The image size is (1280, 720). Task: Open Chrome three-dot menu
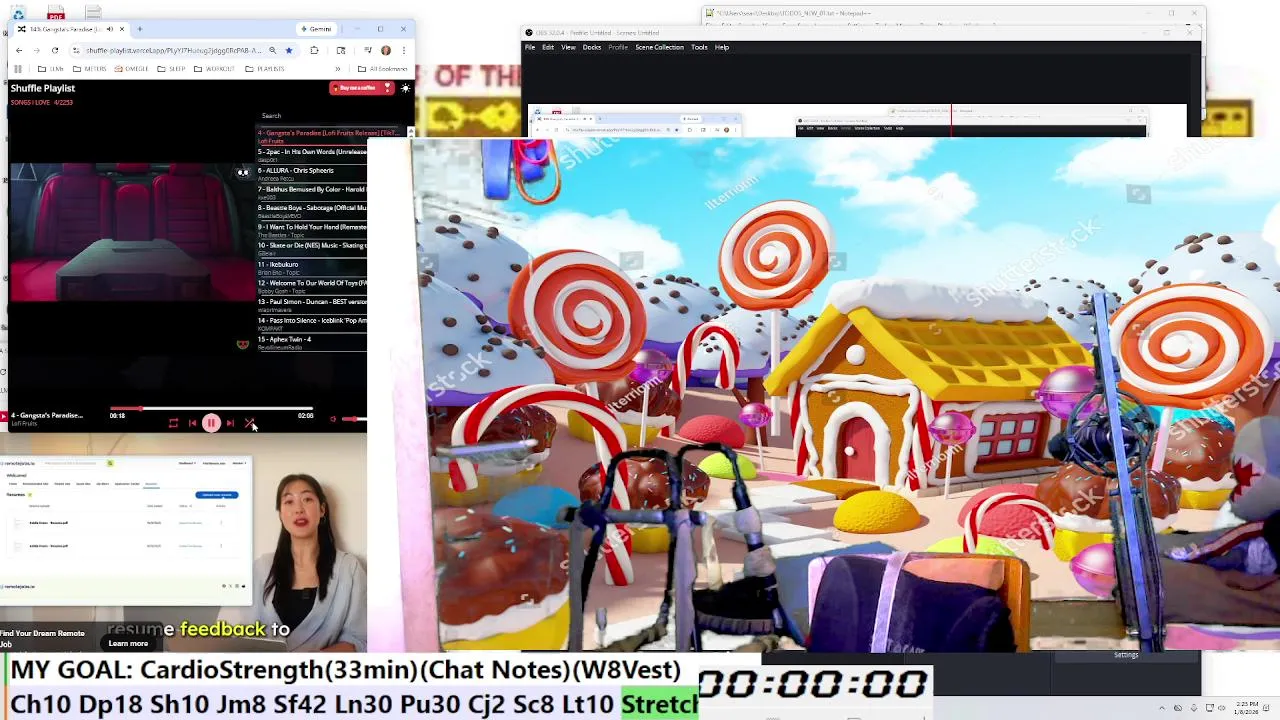(x=404, y=50)
